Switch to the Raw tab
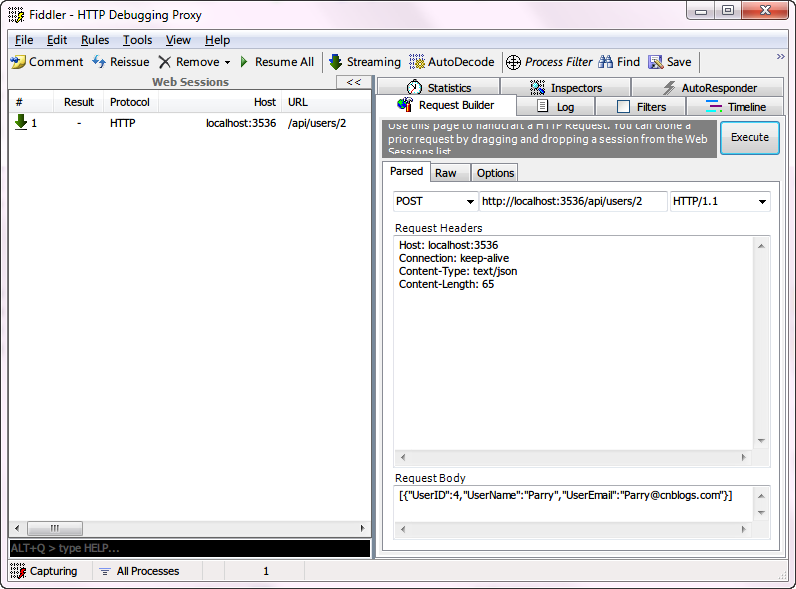 click(450, 173)
